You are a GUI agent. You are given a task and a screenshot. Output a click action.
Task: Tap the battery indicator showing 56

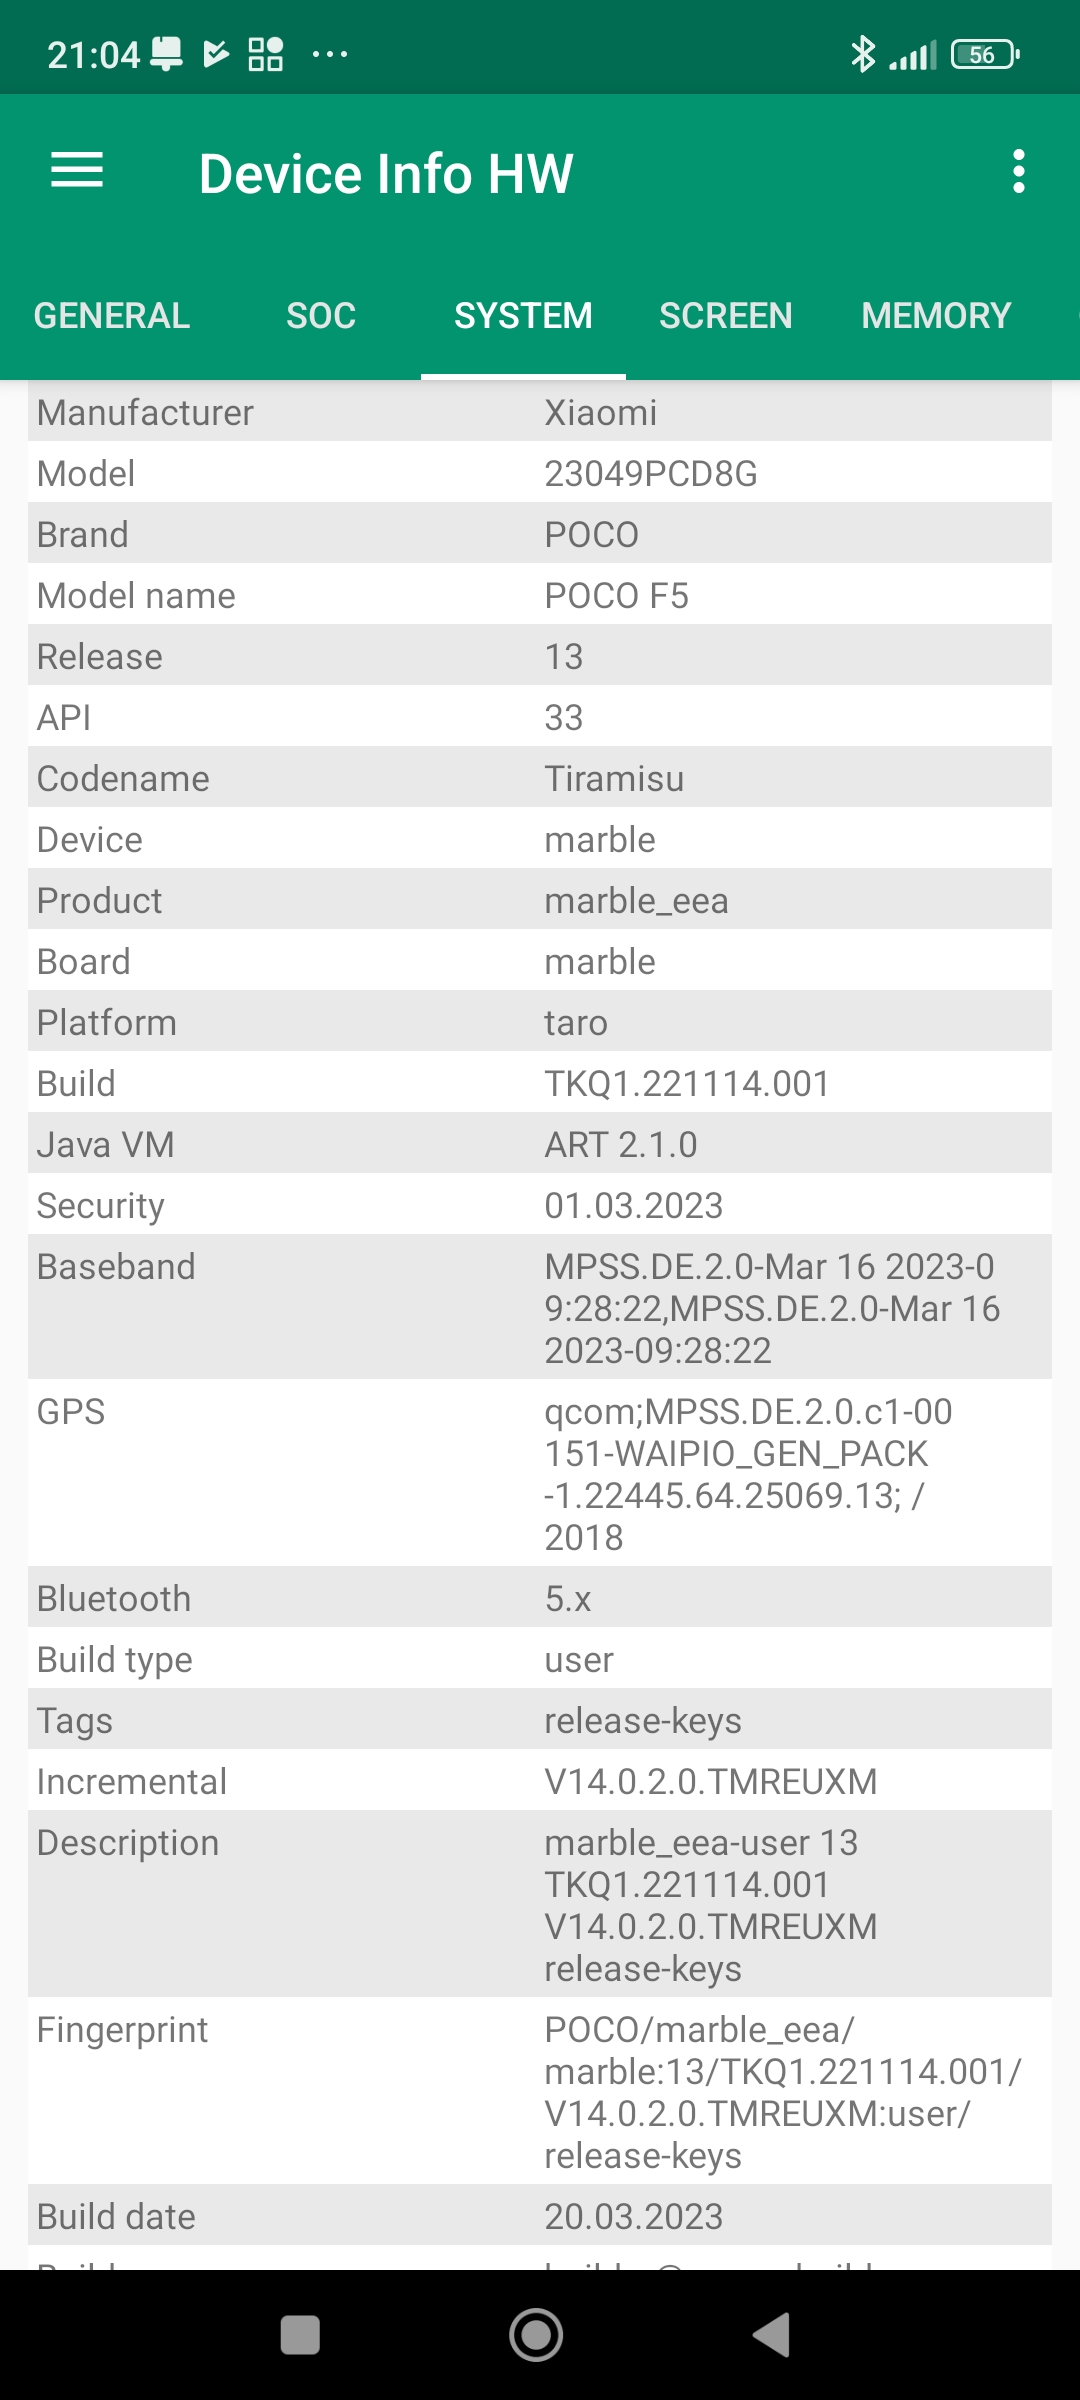985,54
